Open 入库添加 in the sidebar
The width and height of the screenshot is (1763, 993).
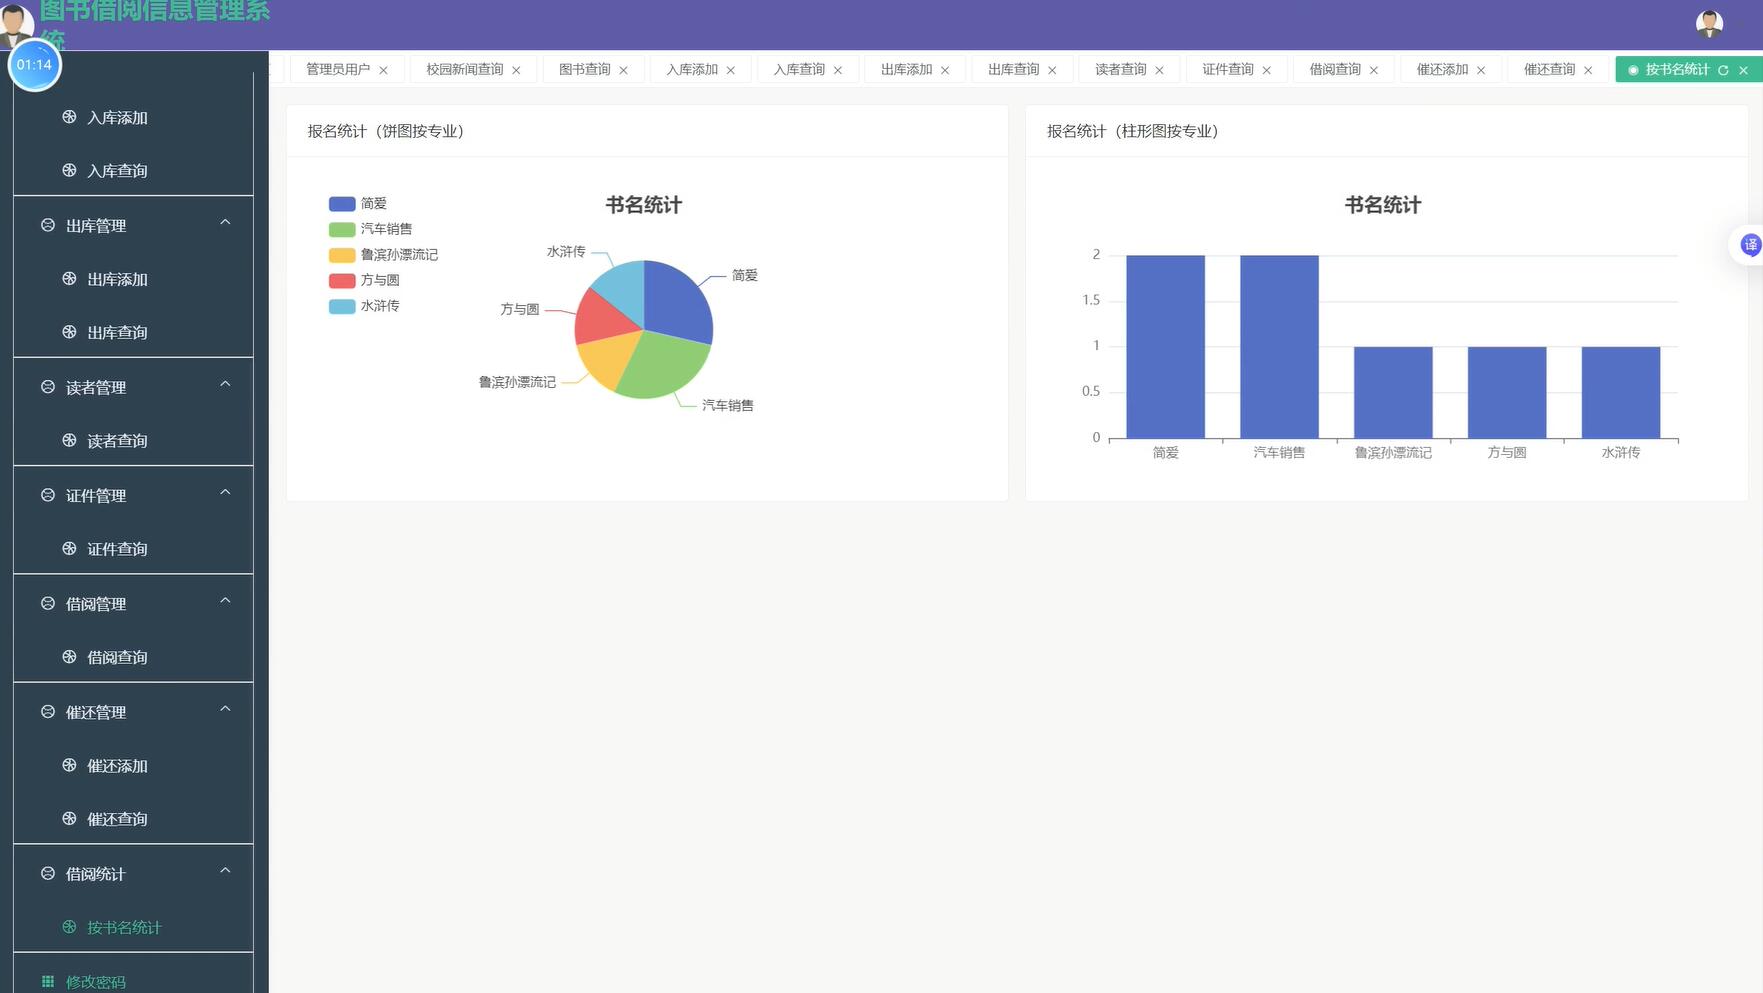117,118
